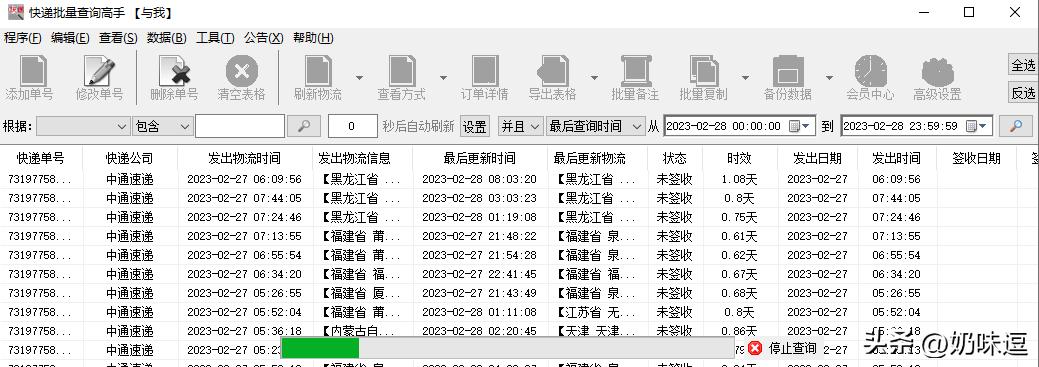Screen dimensions: 1039x367
Task: Click the cell 2023-02-27 21:48:22
Action: 479,236
